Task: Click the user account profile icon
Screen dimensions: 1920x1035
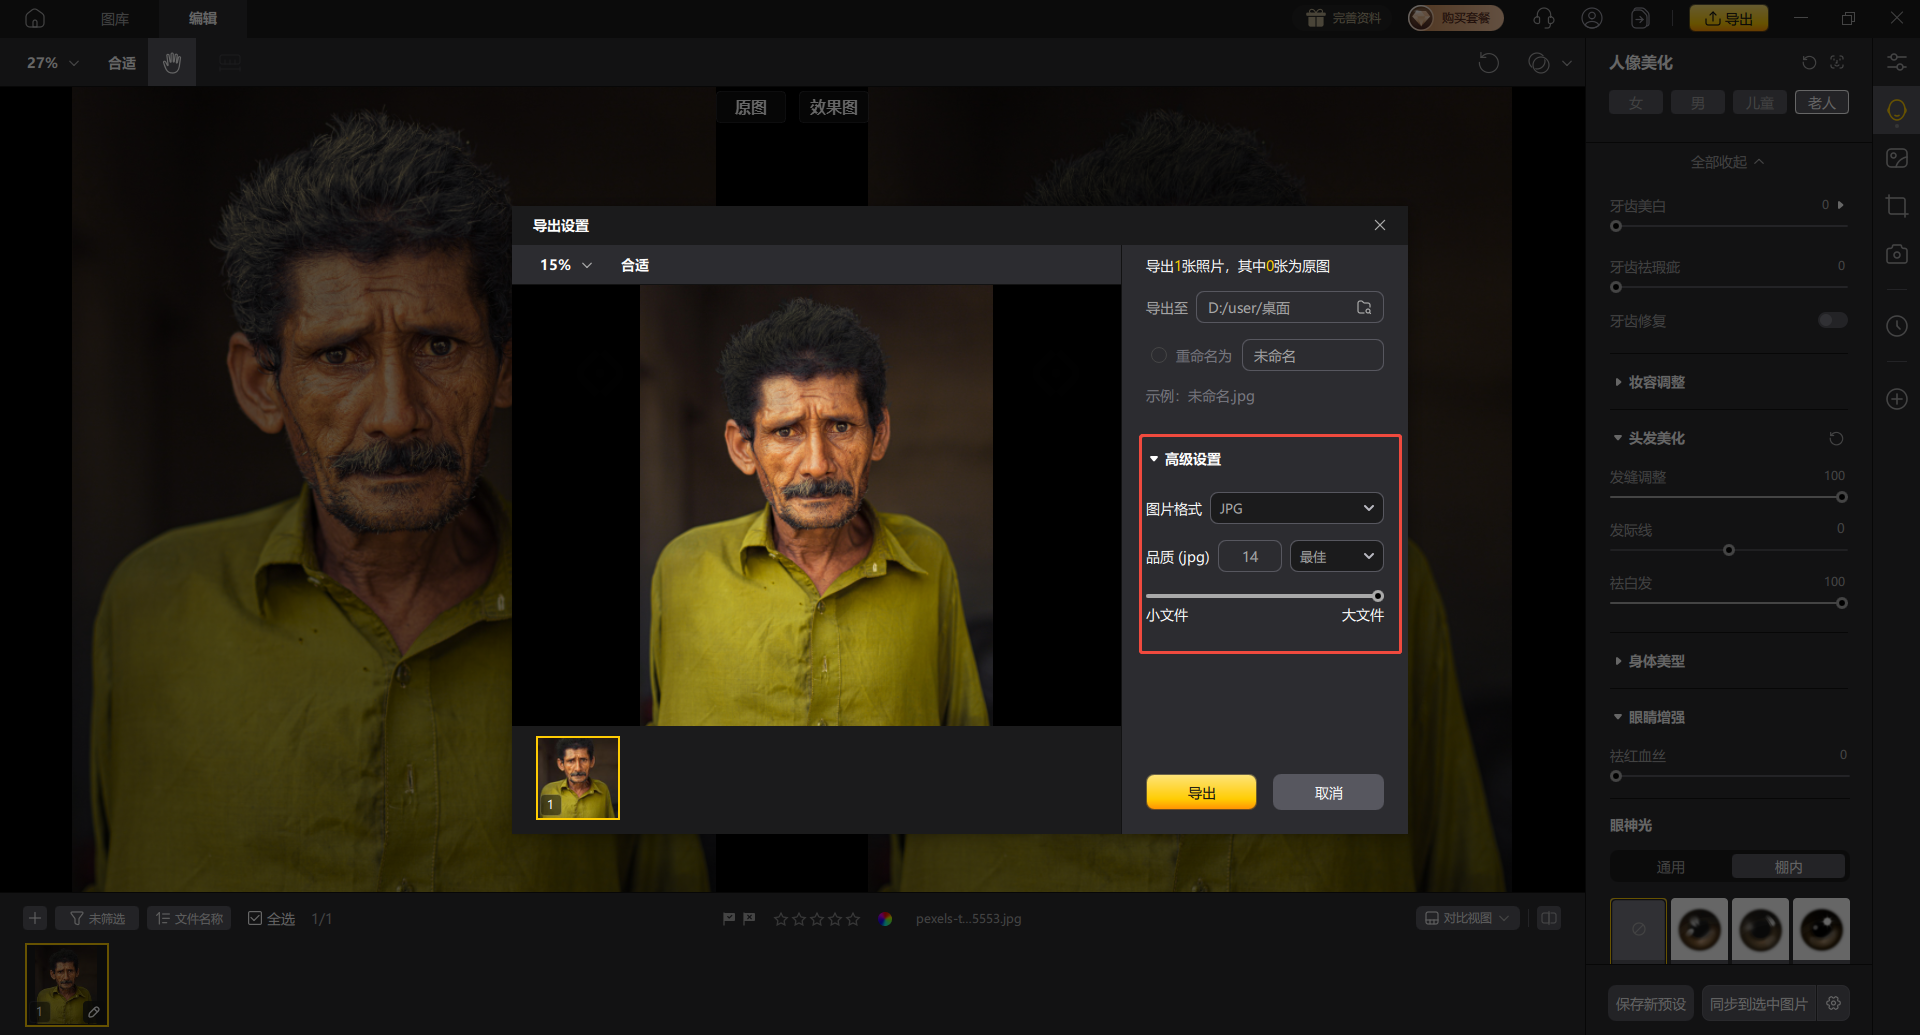Action: click(1591, 18)
